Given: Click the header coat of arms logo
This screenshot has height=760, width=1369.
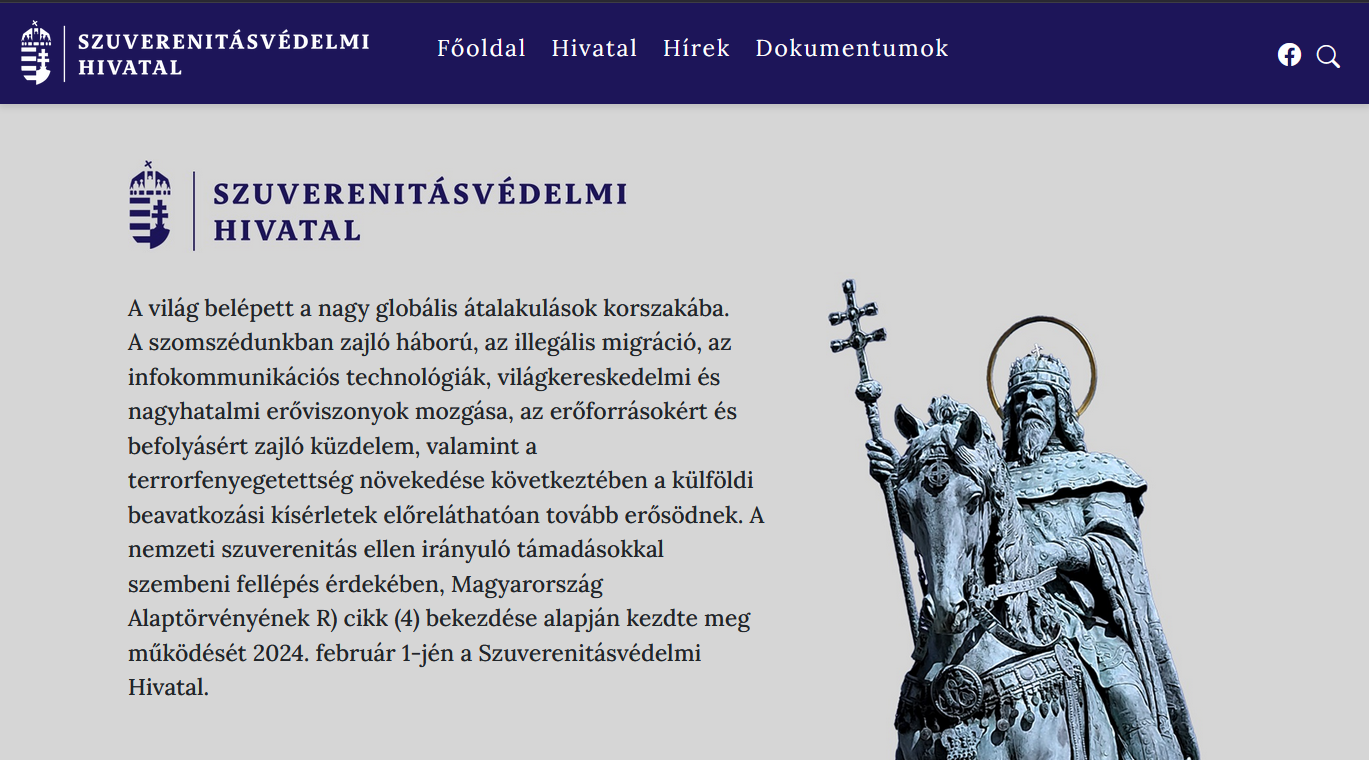Looking at the screenshot, I should [36, 52].
